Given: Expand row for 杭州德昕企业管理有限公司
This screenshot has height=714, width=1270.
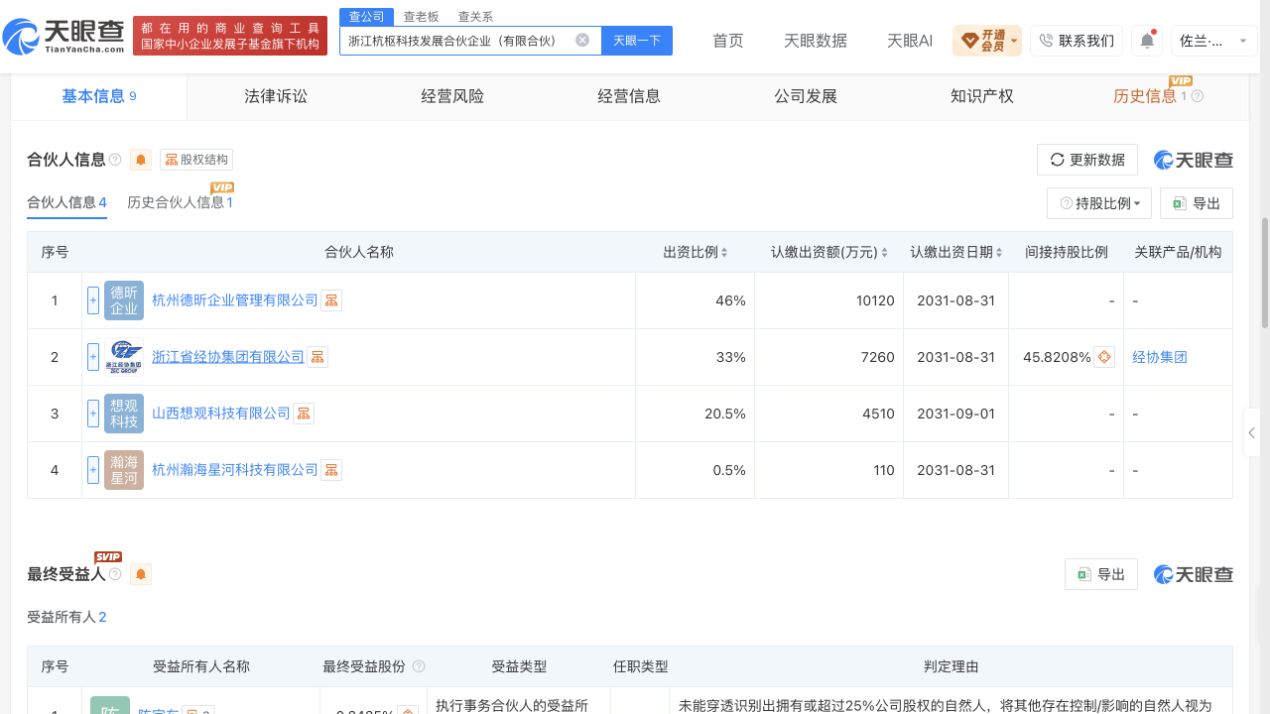Looking at the screenshot, I should [x=93, y=300].
